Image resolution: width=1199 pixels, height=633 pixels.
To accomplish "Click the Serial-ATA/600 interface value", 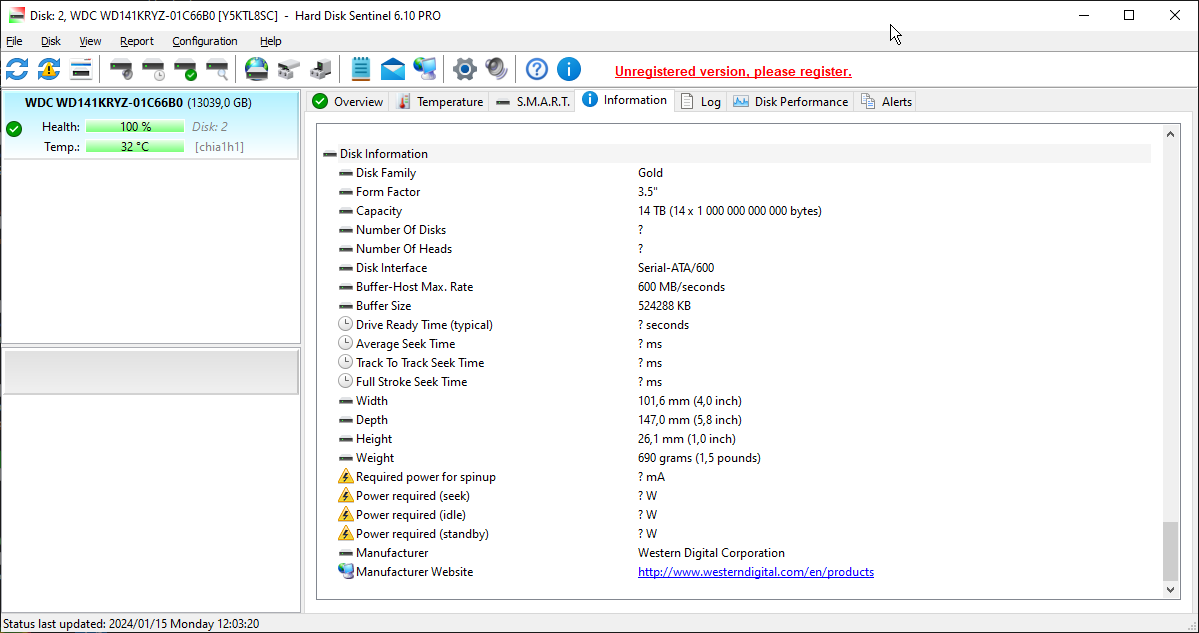I will (676, 268).
